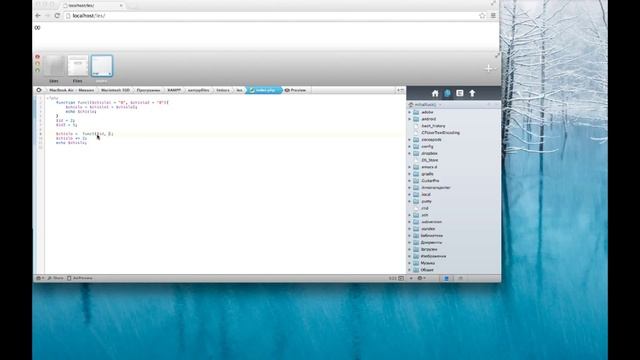Expand the .config folder
This screenshot has height=360, width=640.
coord(410,147)
